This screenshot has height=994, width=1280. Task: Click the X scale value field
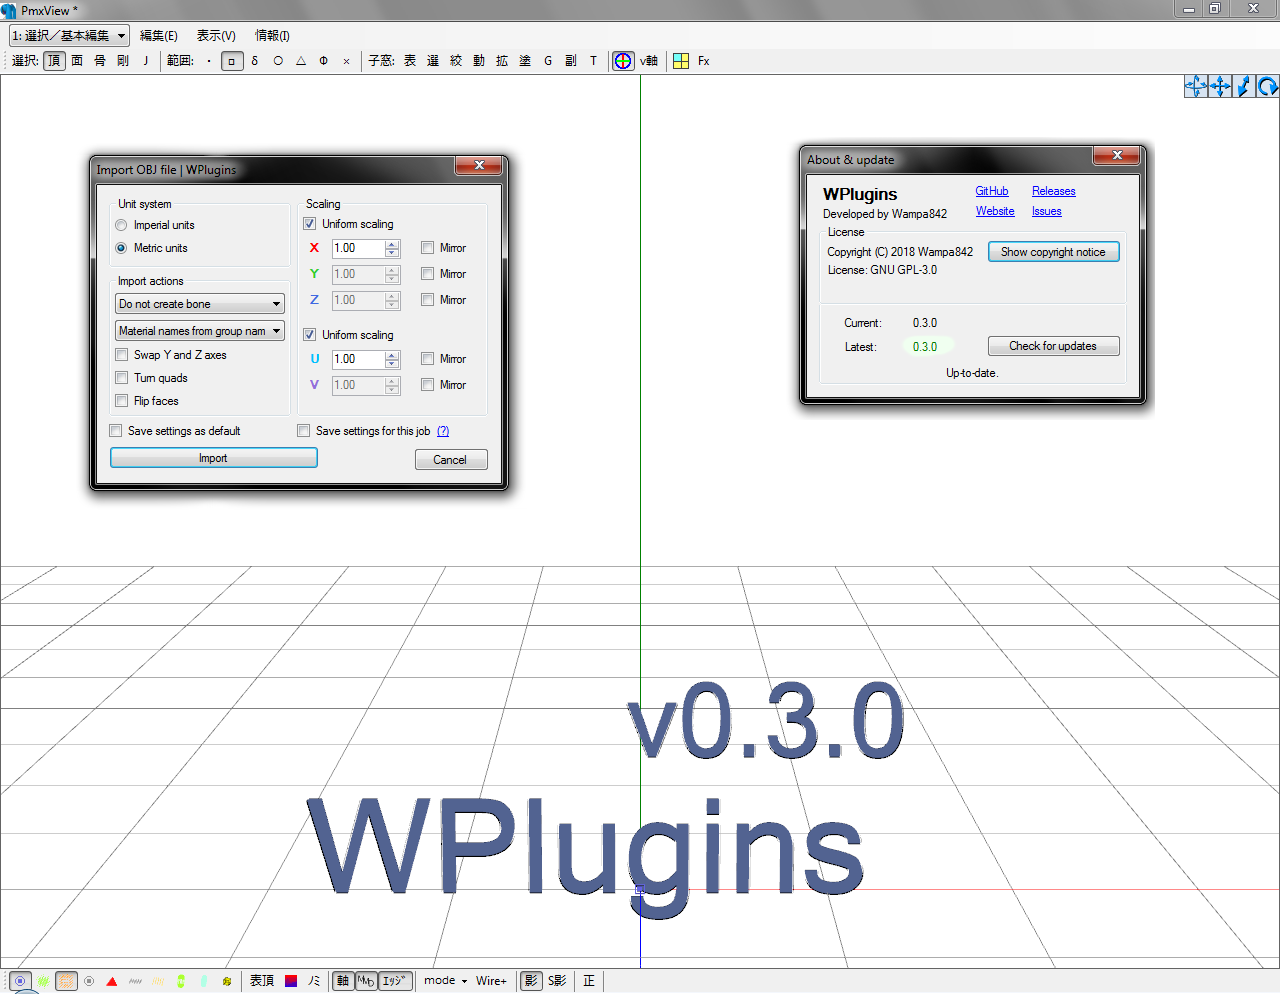point(359,248)
